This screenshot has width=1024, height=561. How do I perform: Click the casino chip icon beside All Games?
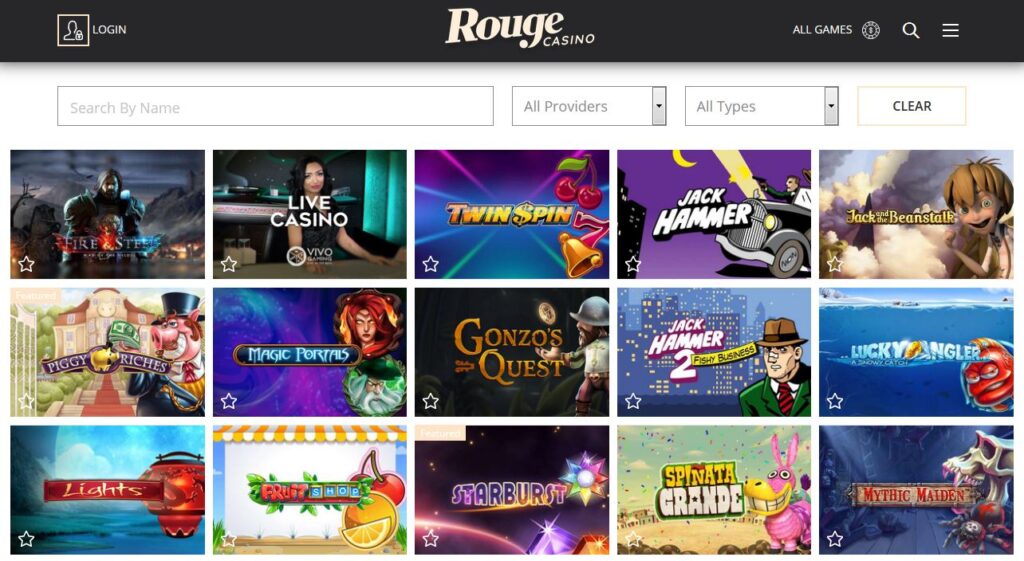871,30
